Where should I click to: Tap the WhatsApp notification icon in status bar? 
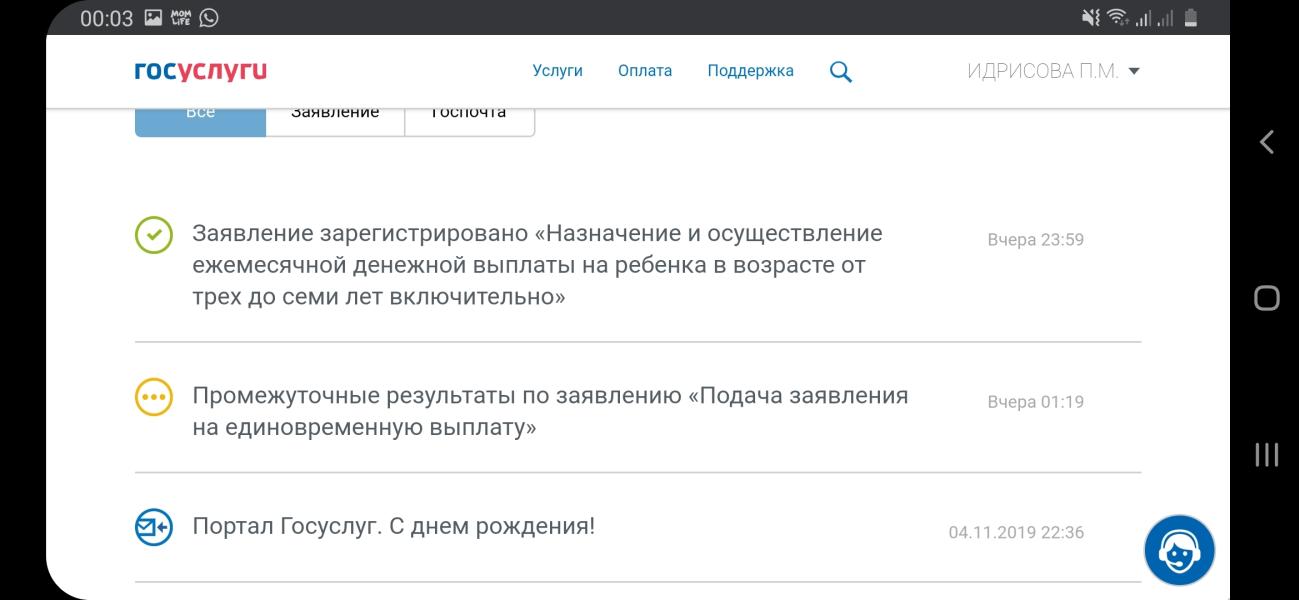(209, 17)
